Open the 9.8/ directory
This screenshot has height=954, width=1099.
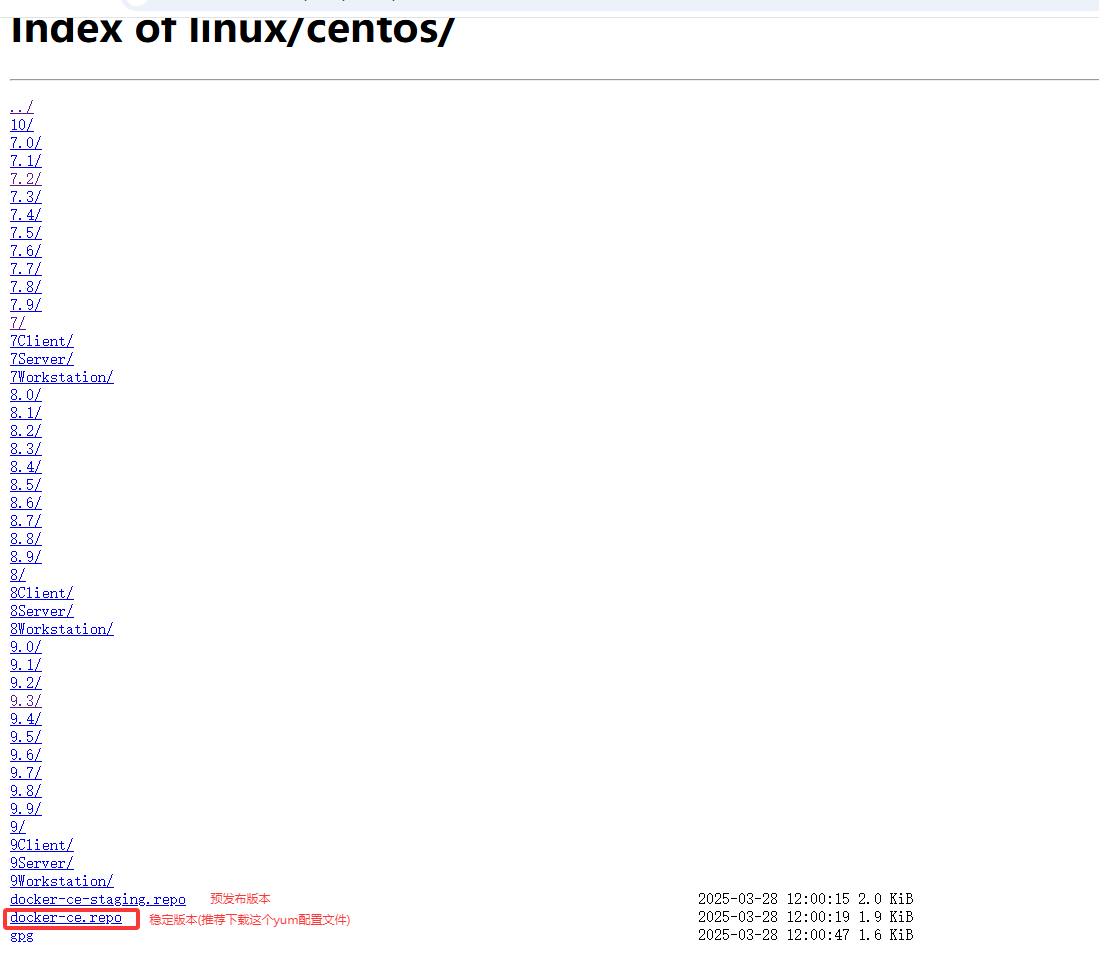26,791
